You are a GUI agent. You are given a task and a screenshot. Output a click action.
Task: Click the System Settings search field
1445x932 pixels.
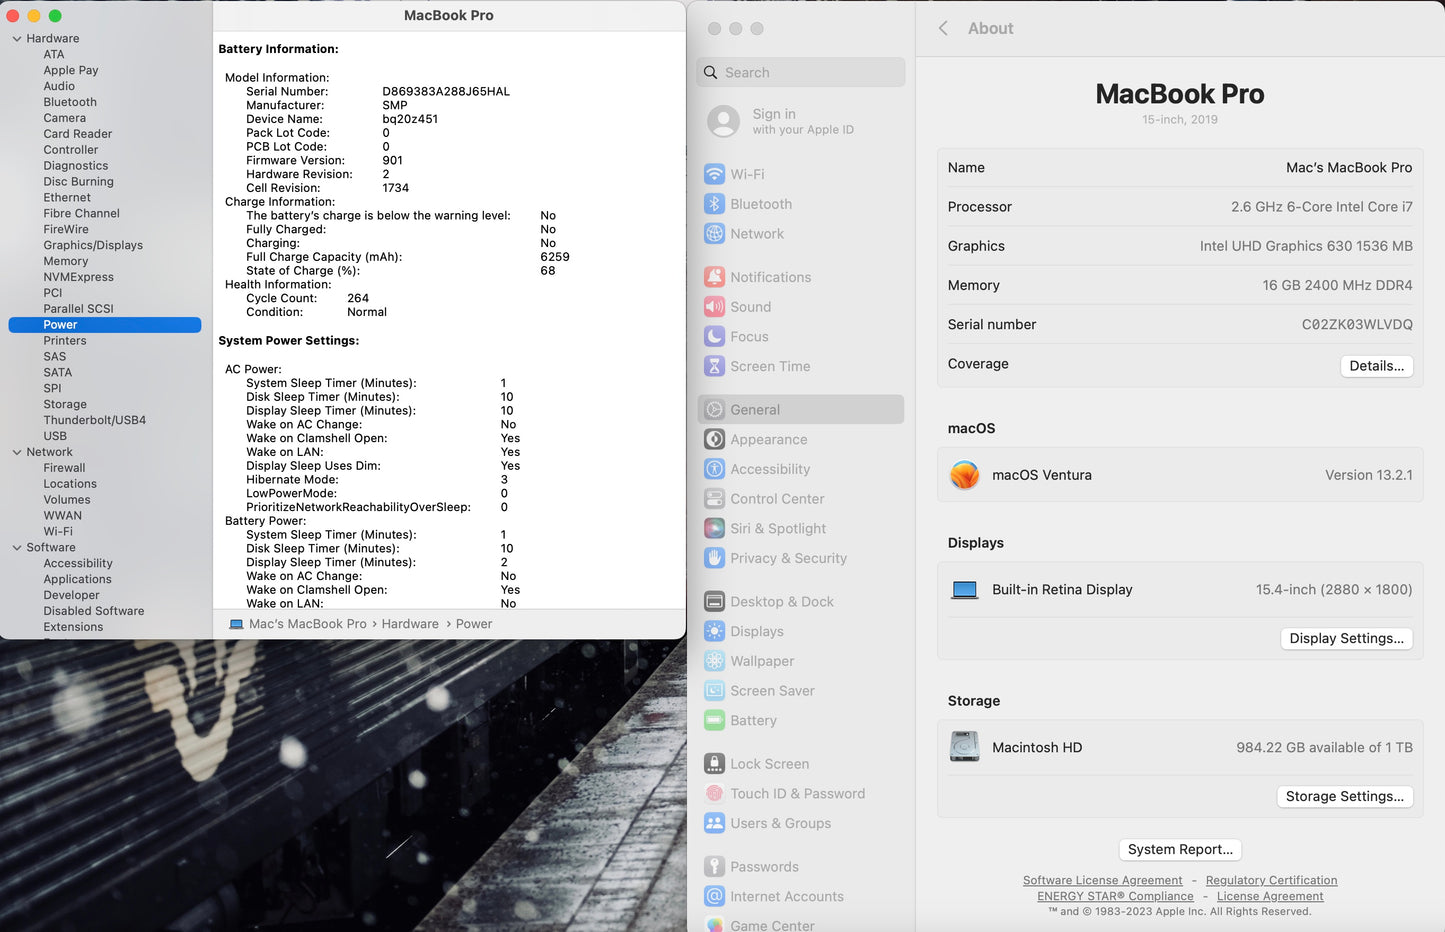click(x=800, y=72)
